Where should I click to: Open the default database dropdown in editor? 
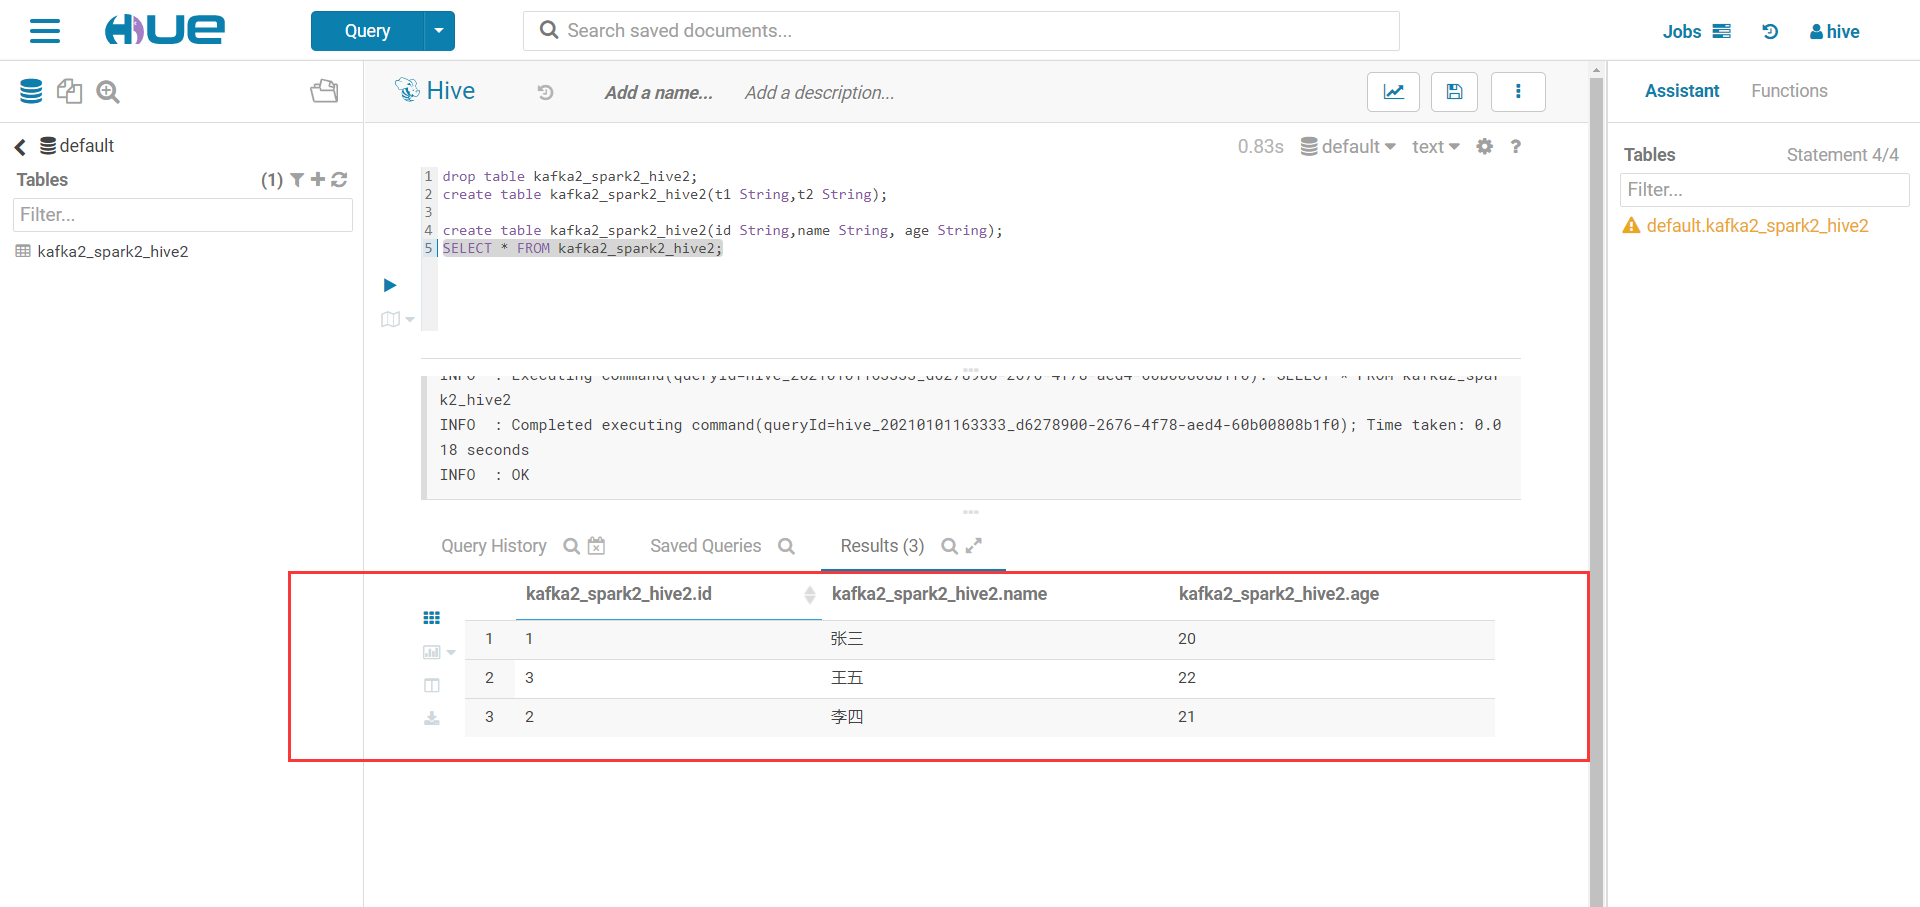click(x=1348, y=147)
